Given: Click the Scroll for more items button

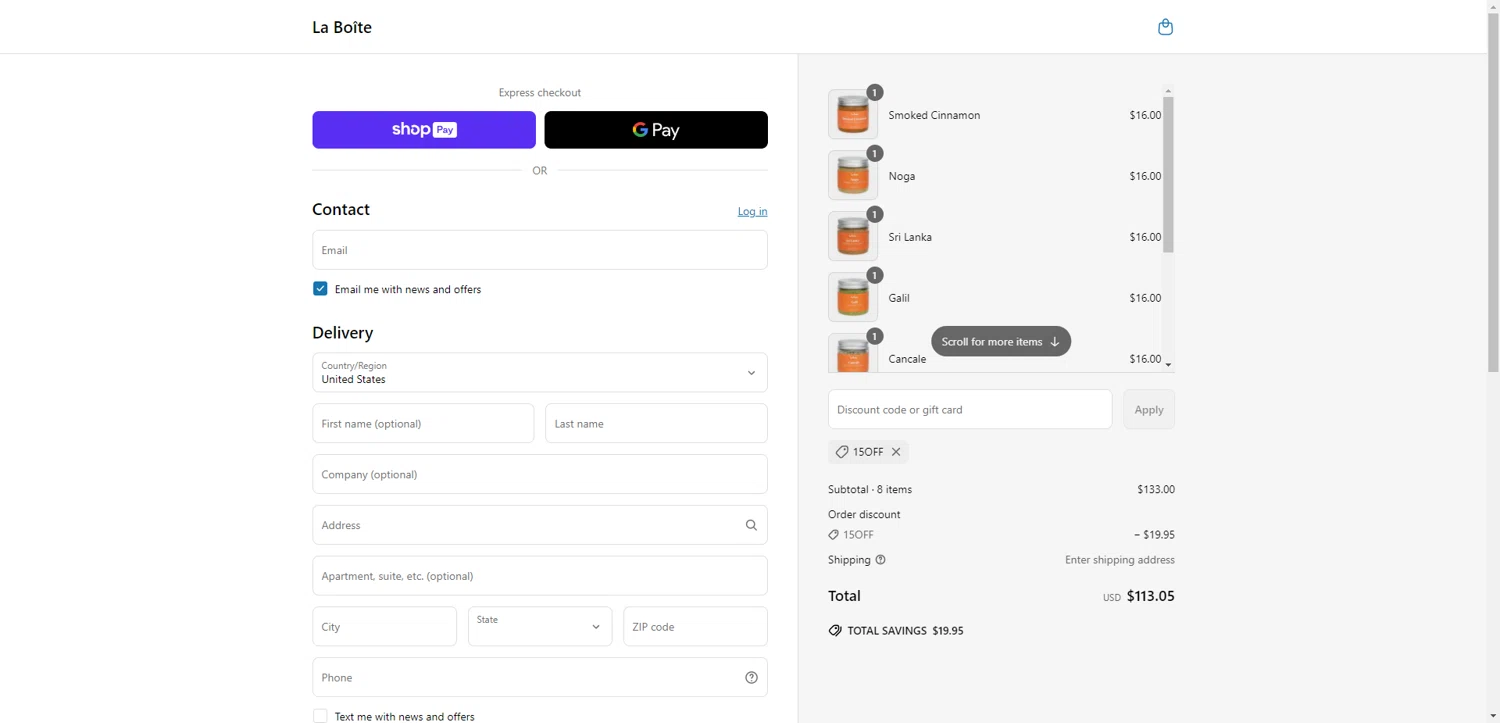Looking at the screenshot, I should coord(1001,341).
